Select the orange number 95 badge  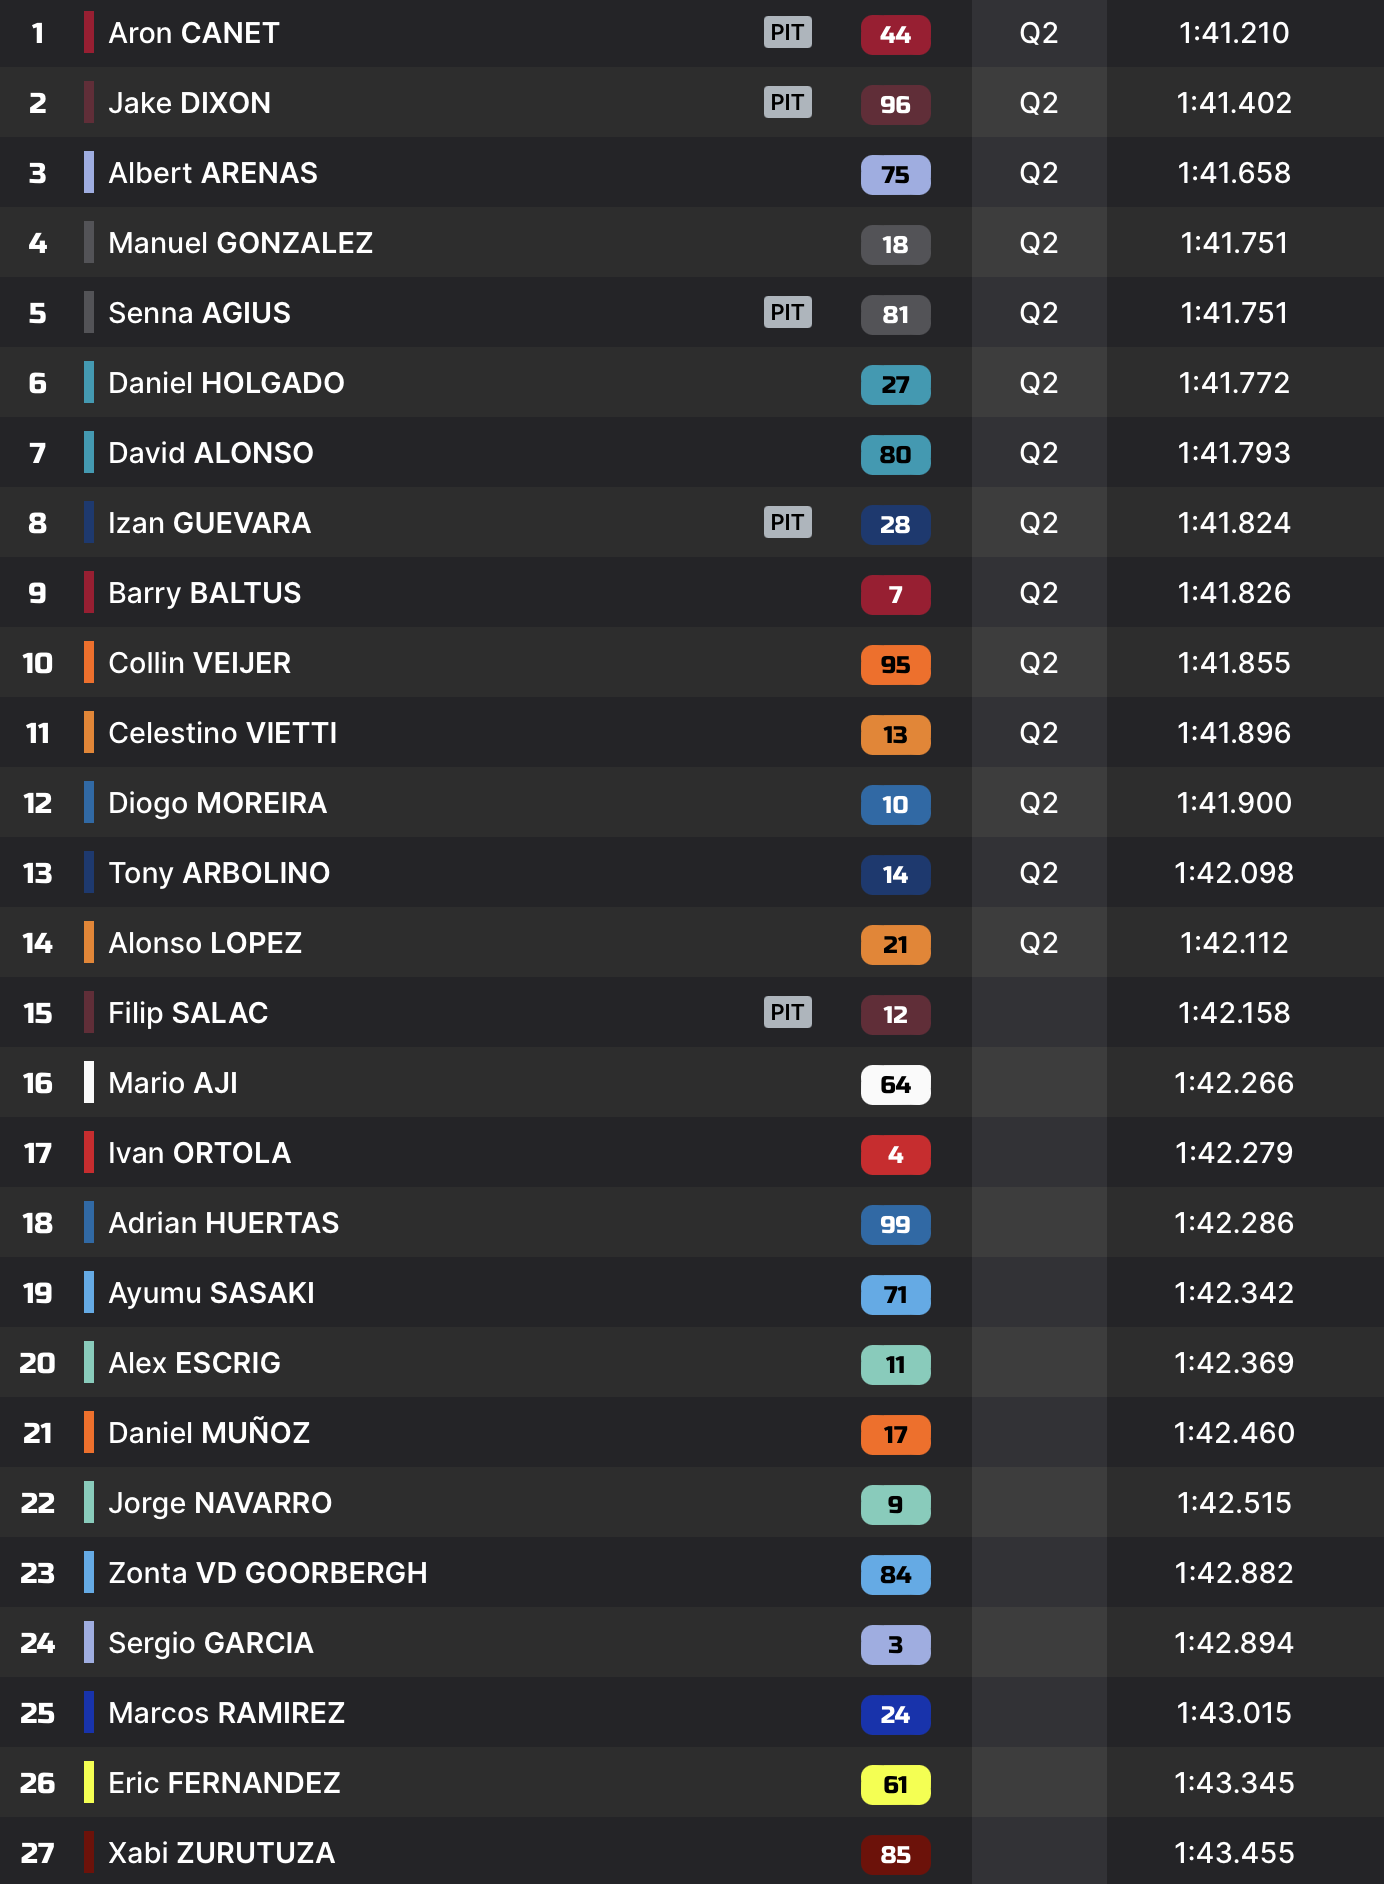(x=895, y=665)
